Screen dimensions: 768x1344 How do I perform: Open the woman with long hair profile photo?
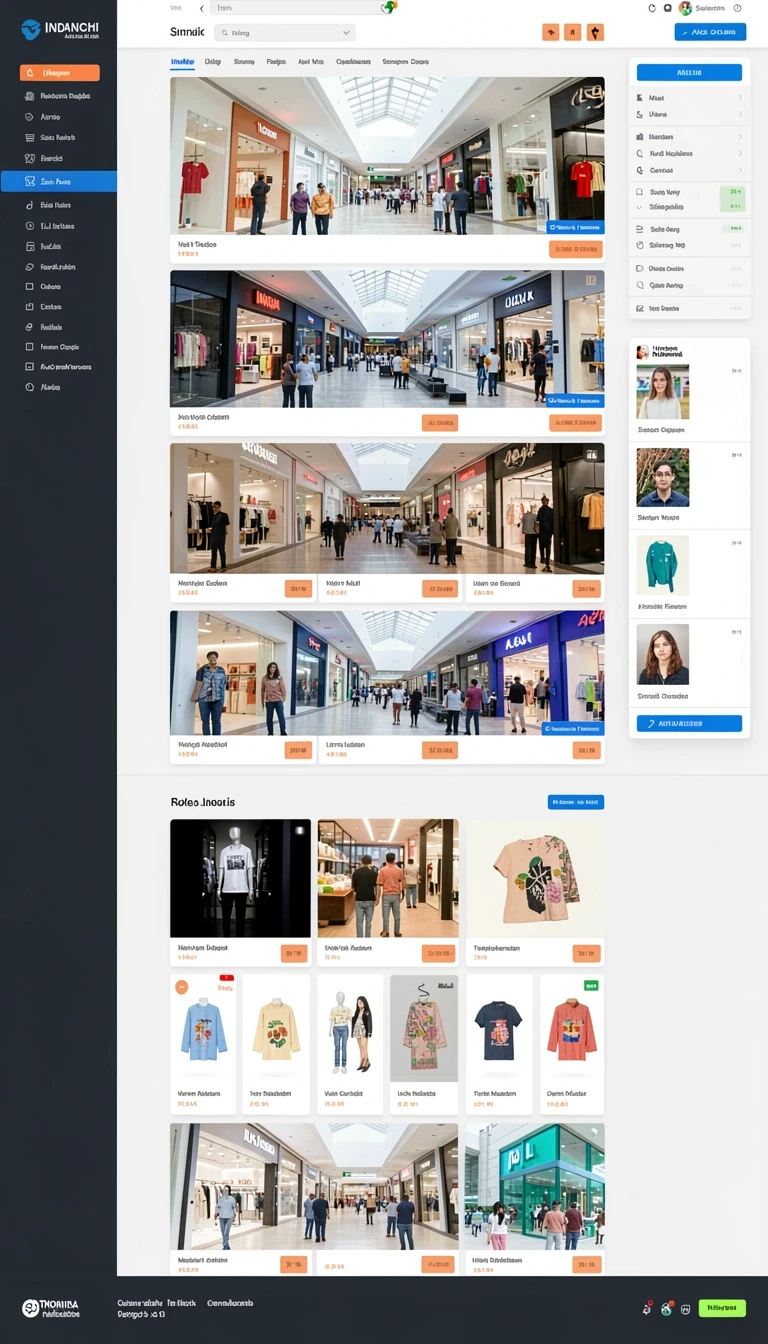[x=663, y=392]
